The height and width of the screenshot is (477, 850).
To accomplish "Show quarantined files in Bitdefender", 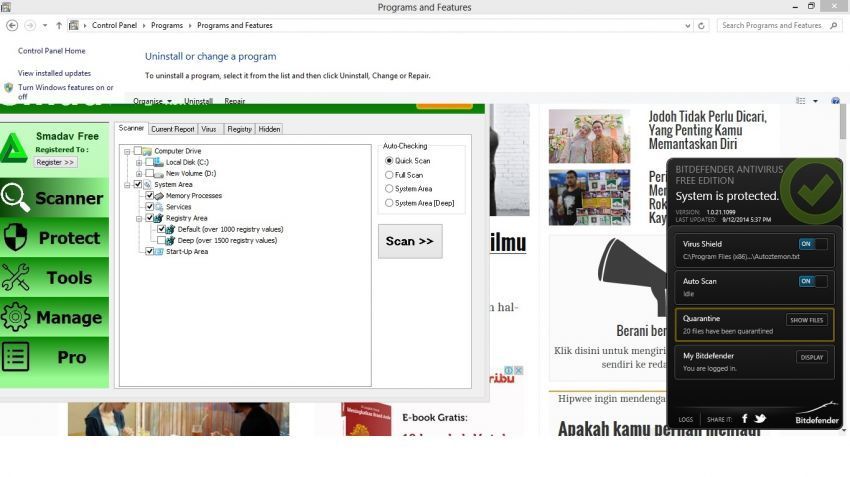I will click(x=807, y=320).
